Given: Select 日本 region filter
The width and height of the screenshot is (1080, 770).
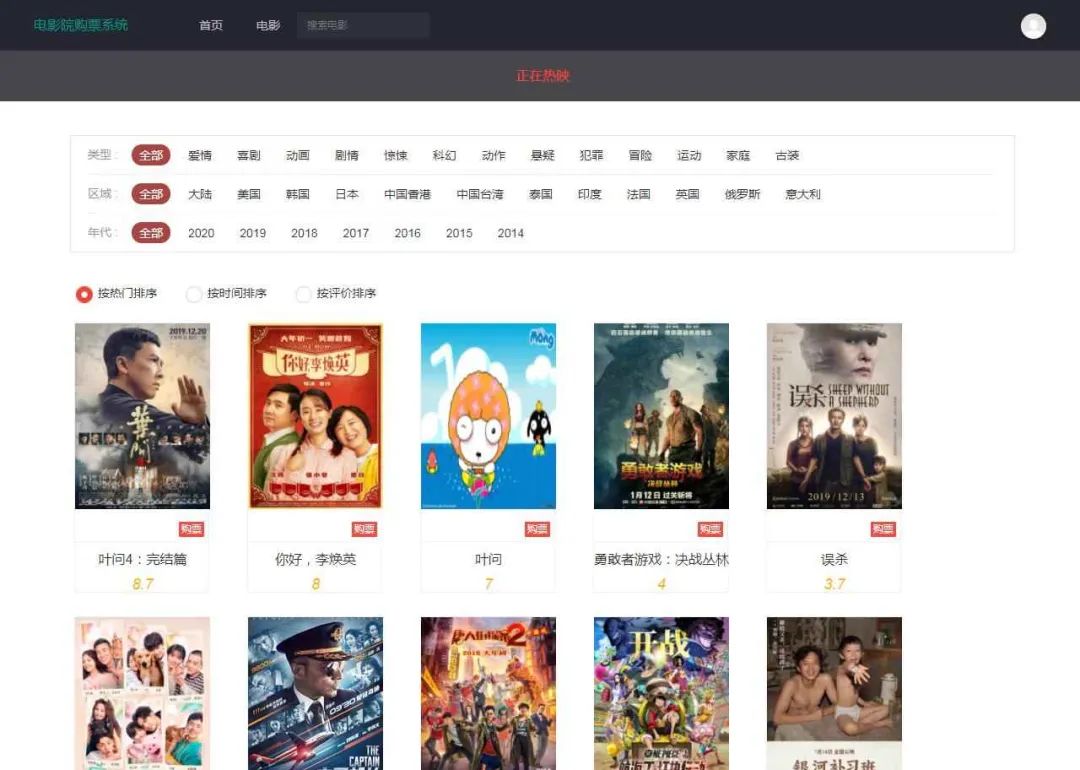Looking at the screenshot, I should [346, 194].
